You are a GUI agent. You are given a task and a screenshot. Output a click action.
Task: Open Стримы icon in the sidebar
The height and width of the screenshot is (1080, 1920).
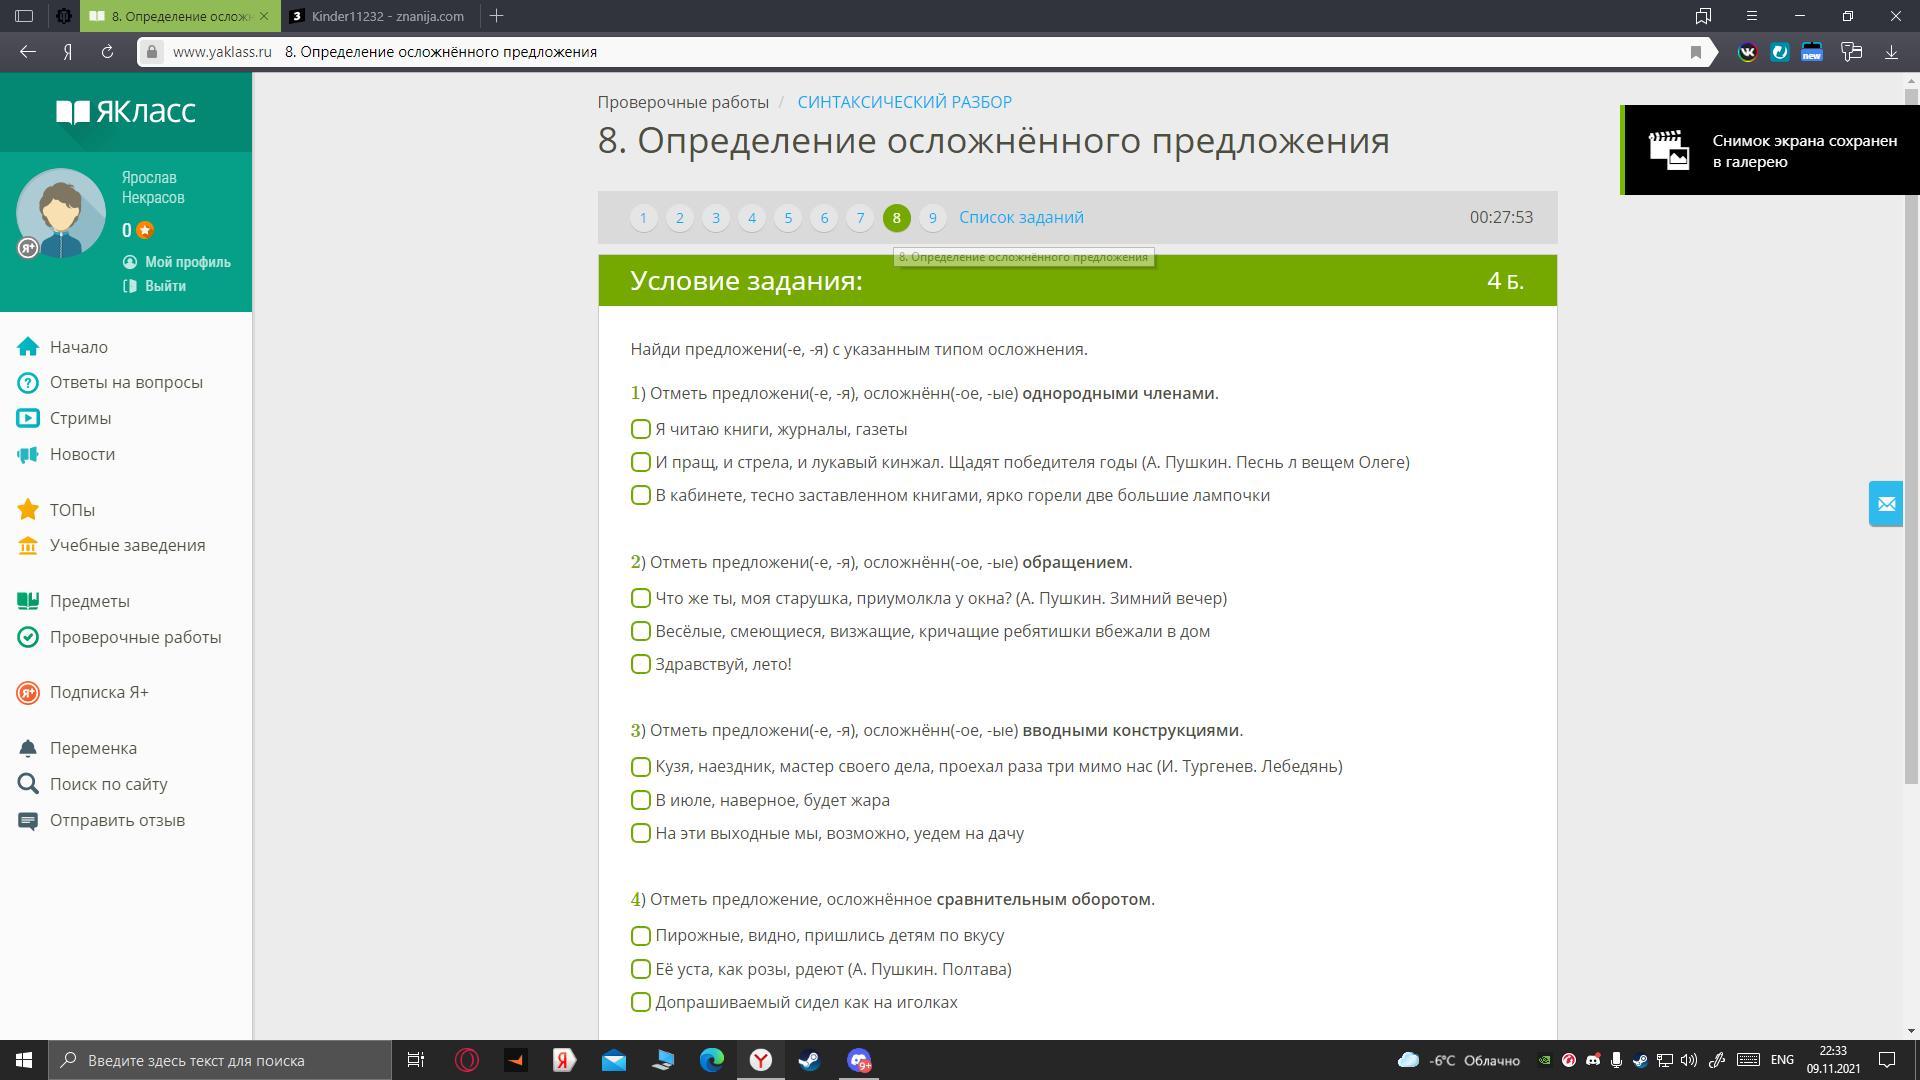(x=28, y=418)
